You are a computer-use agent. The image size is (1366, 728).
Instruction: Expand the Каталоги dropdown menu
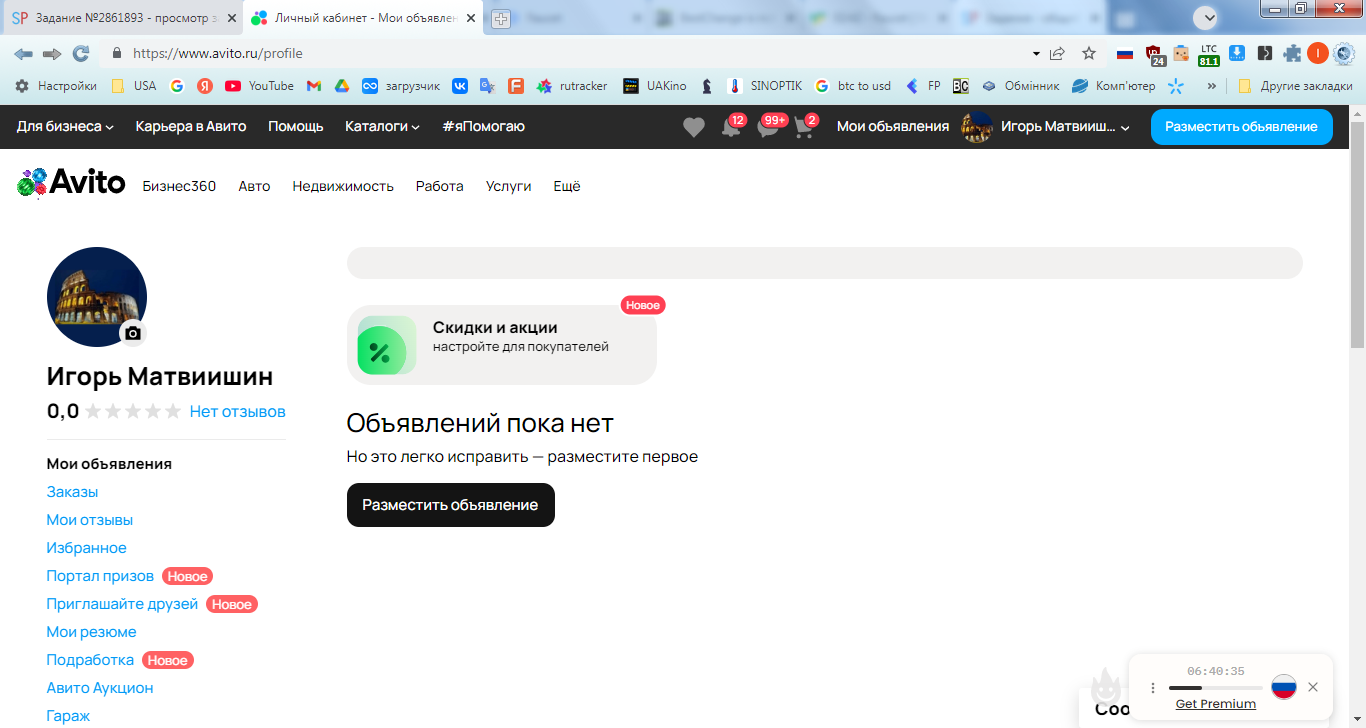click(x=382, y=127)
